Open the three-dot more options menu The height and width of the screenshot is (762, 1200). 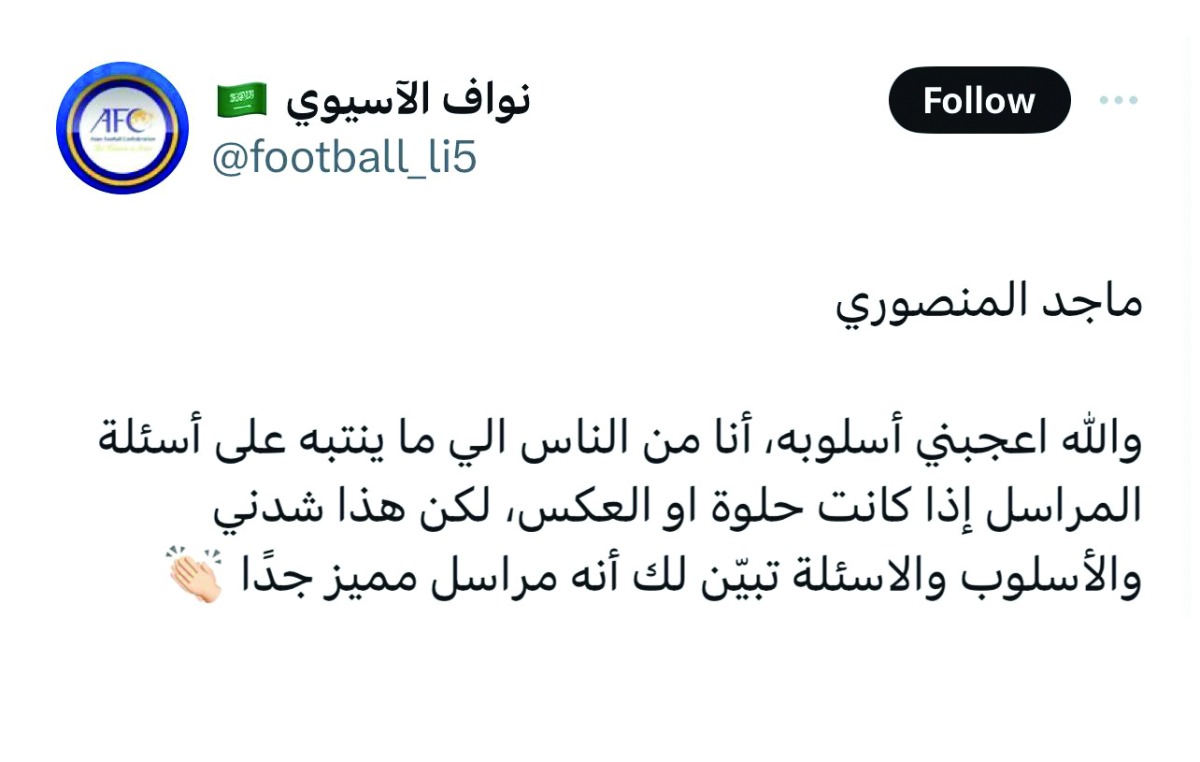tap(1118, 100)
